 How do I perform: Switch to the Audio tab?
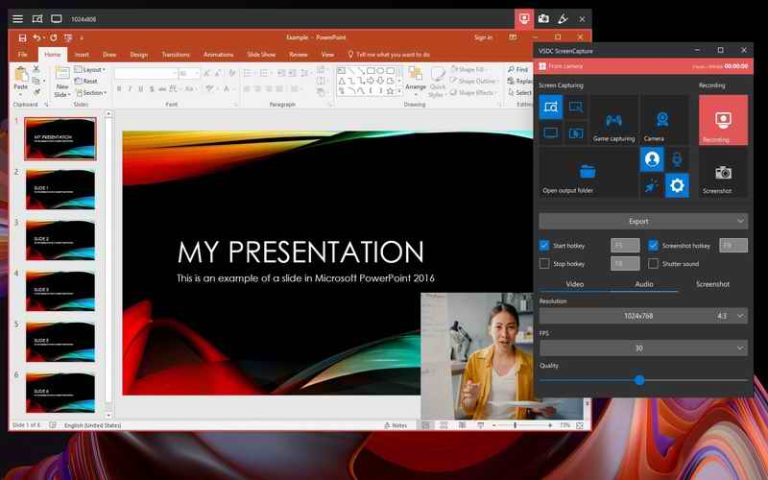pos(643,284)
